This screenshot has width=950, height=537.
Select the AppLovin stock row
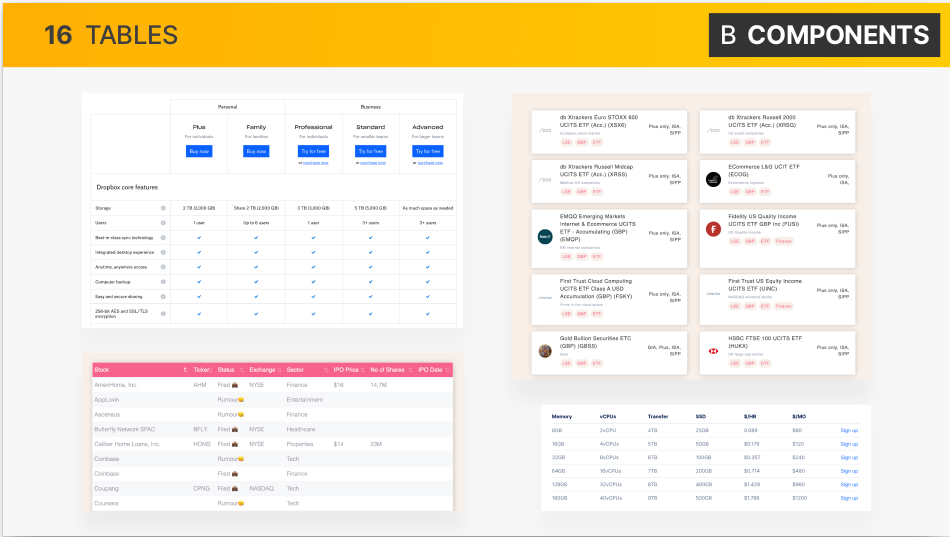tap(273, 399)
